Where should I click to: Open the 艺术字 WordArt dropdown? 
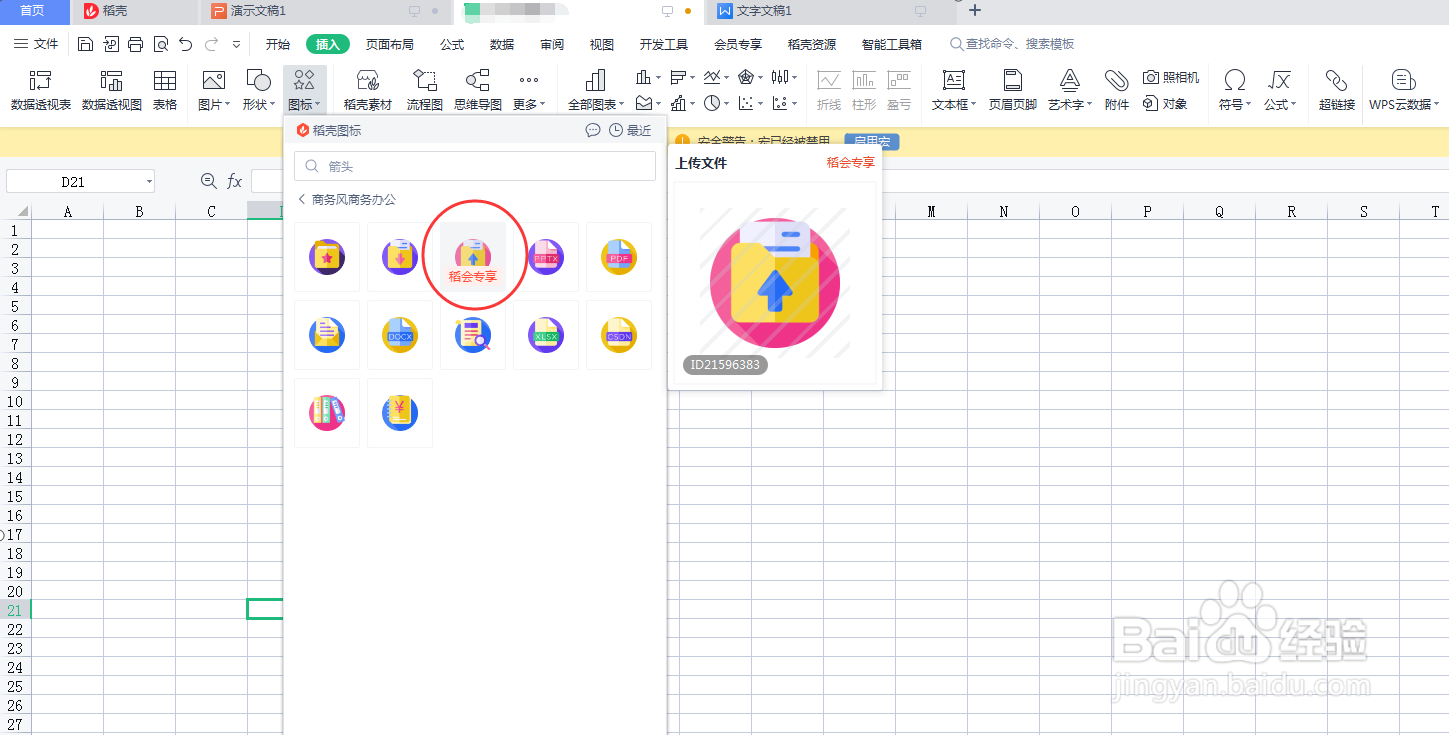coord(1070,90)
